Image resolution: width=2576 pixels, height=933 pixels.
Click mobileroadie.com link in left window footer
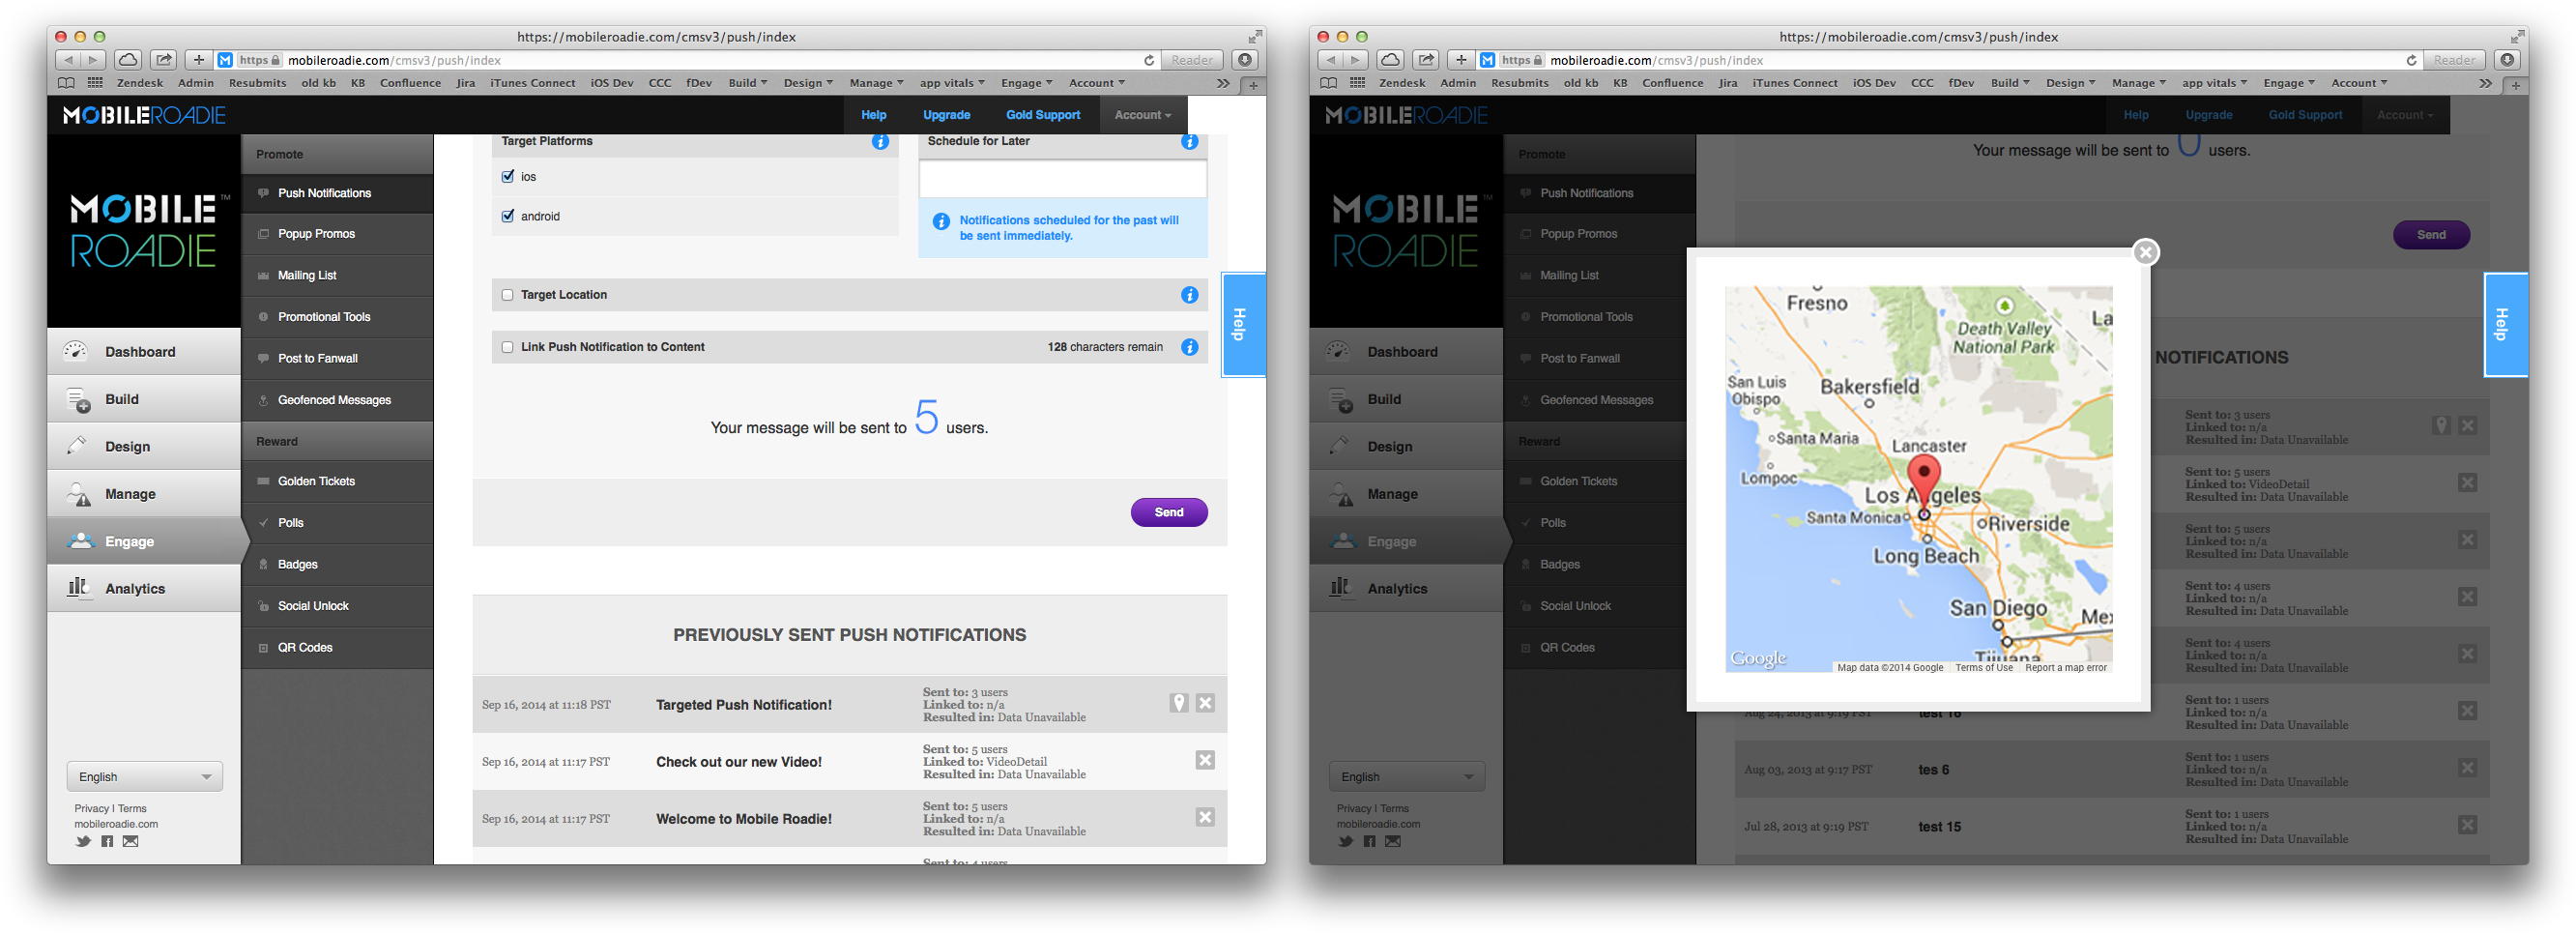pyautogui.click(x=116, y=825)
